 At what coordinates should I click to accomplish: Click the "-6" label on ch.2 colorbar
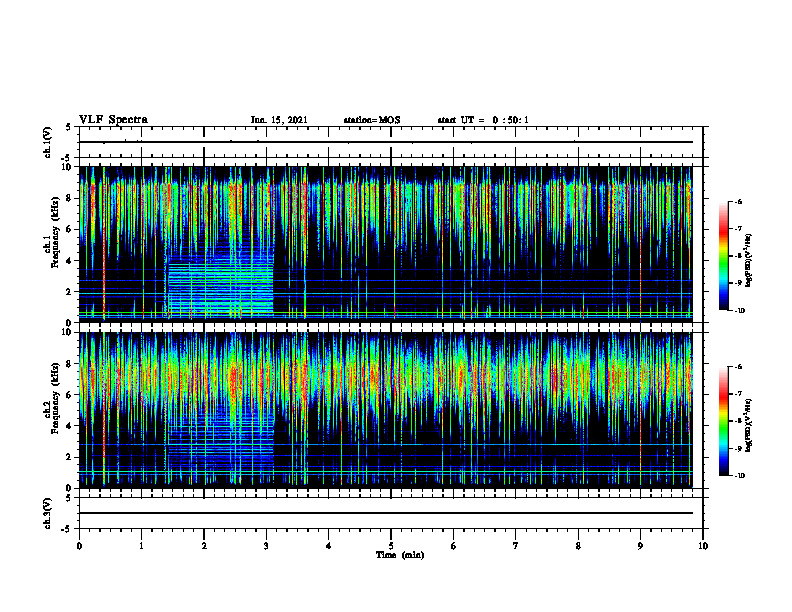pyautogui.click(x=738, y=367)
